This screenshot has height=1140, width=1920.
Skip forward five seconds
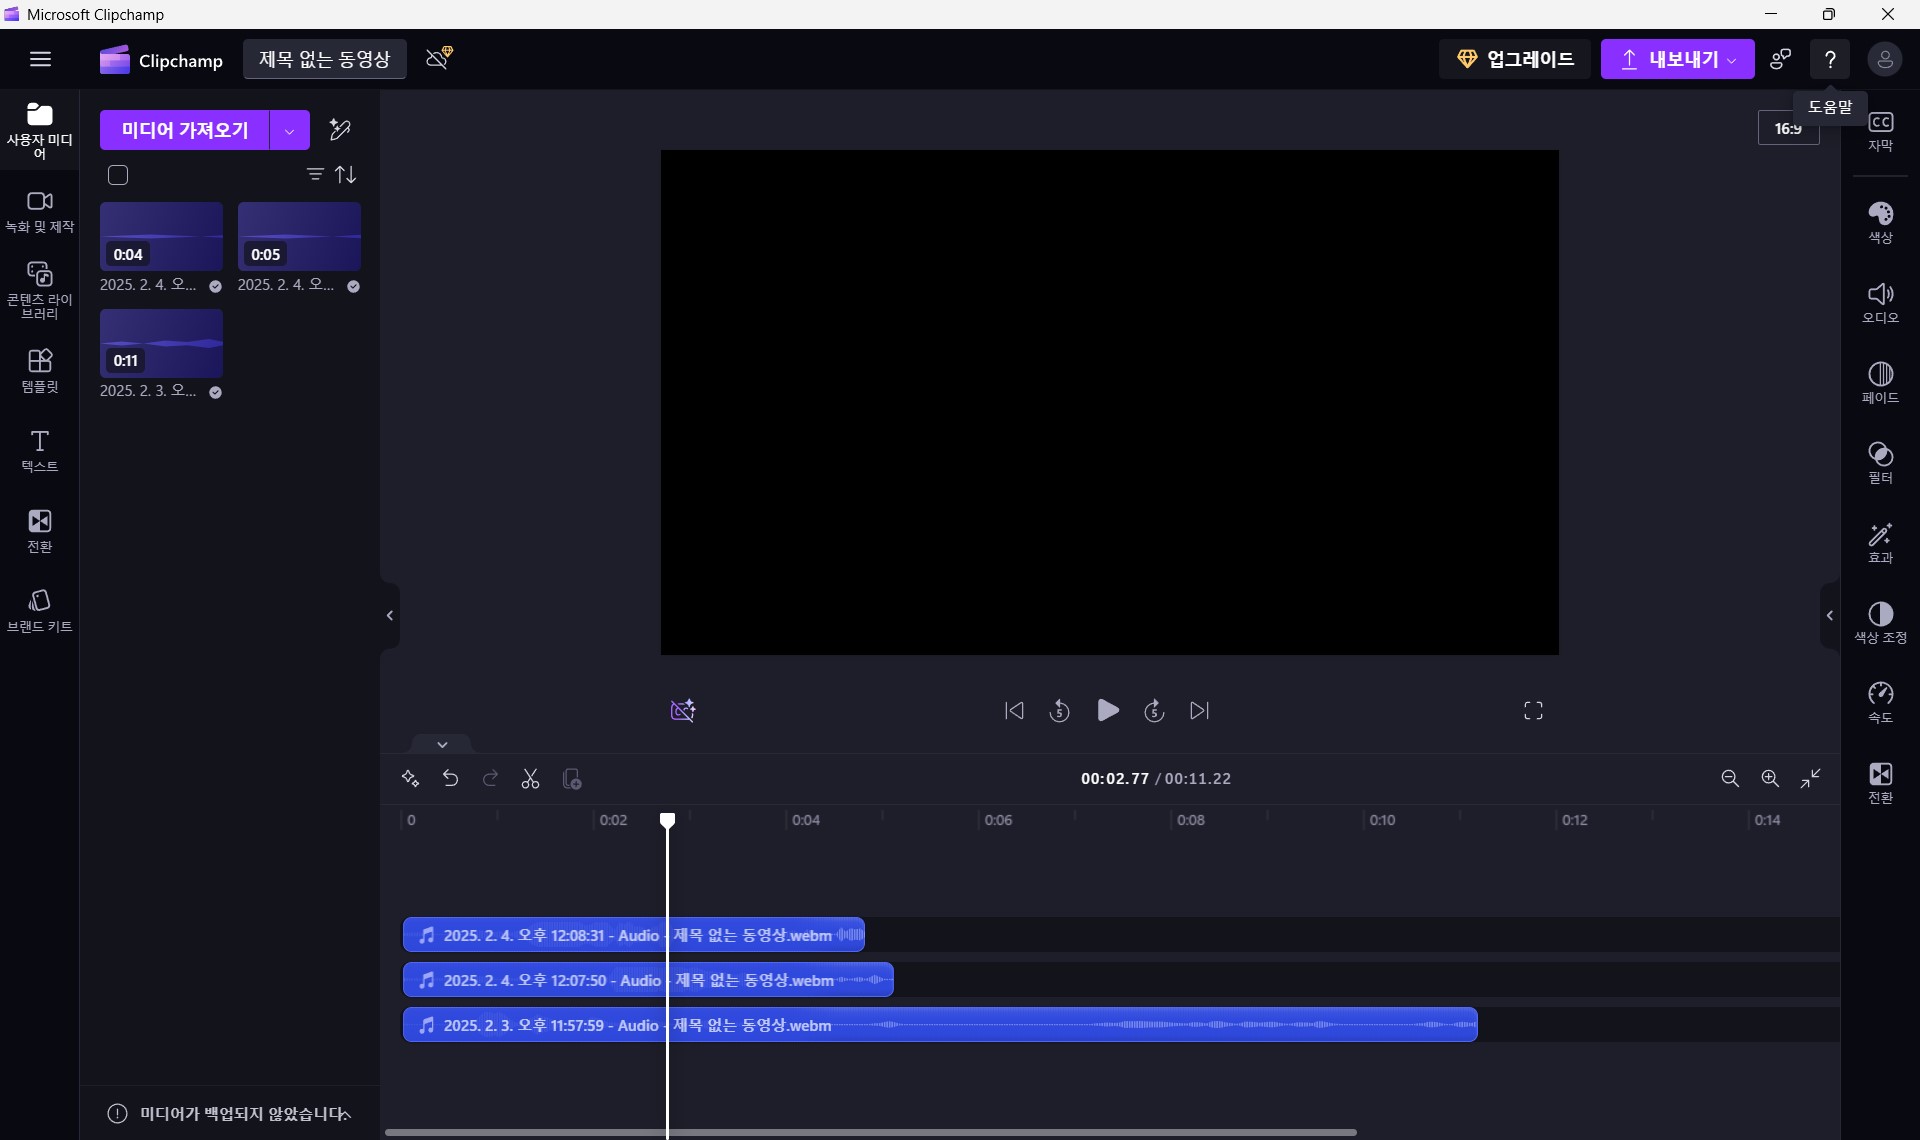[1154, 711]
